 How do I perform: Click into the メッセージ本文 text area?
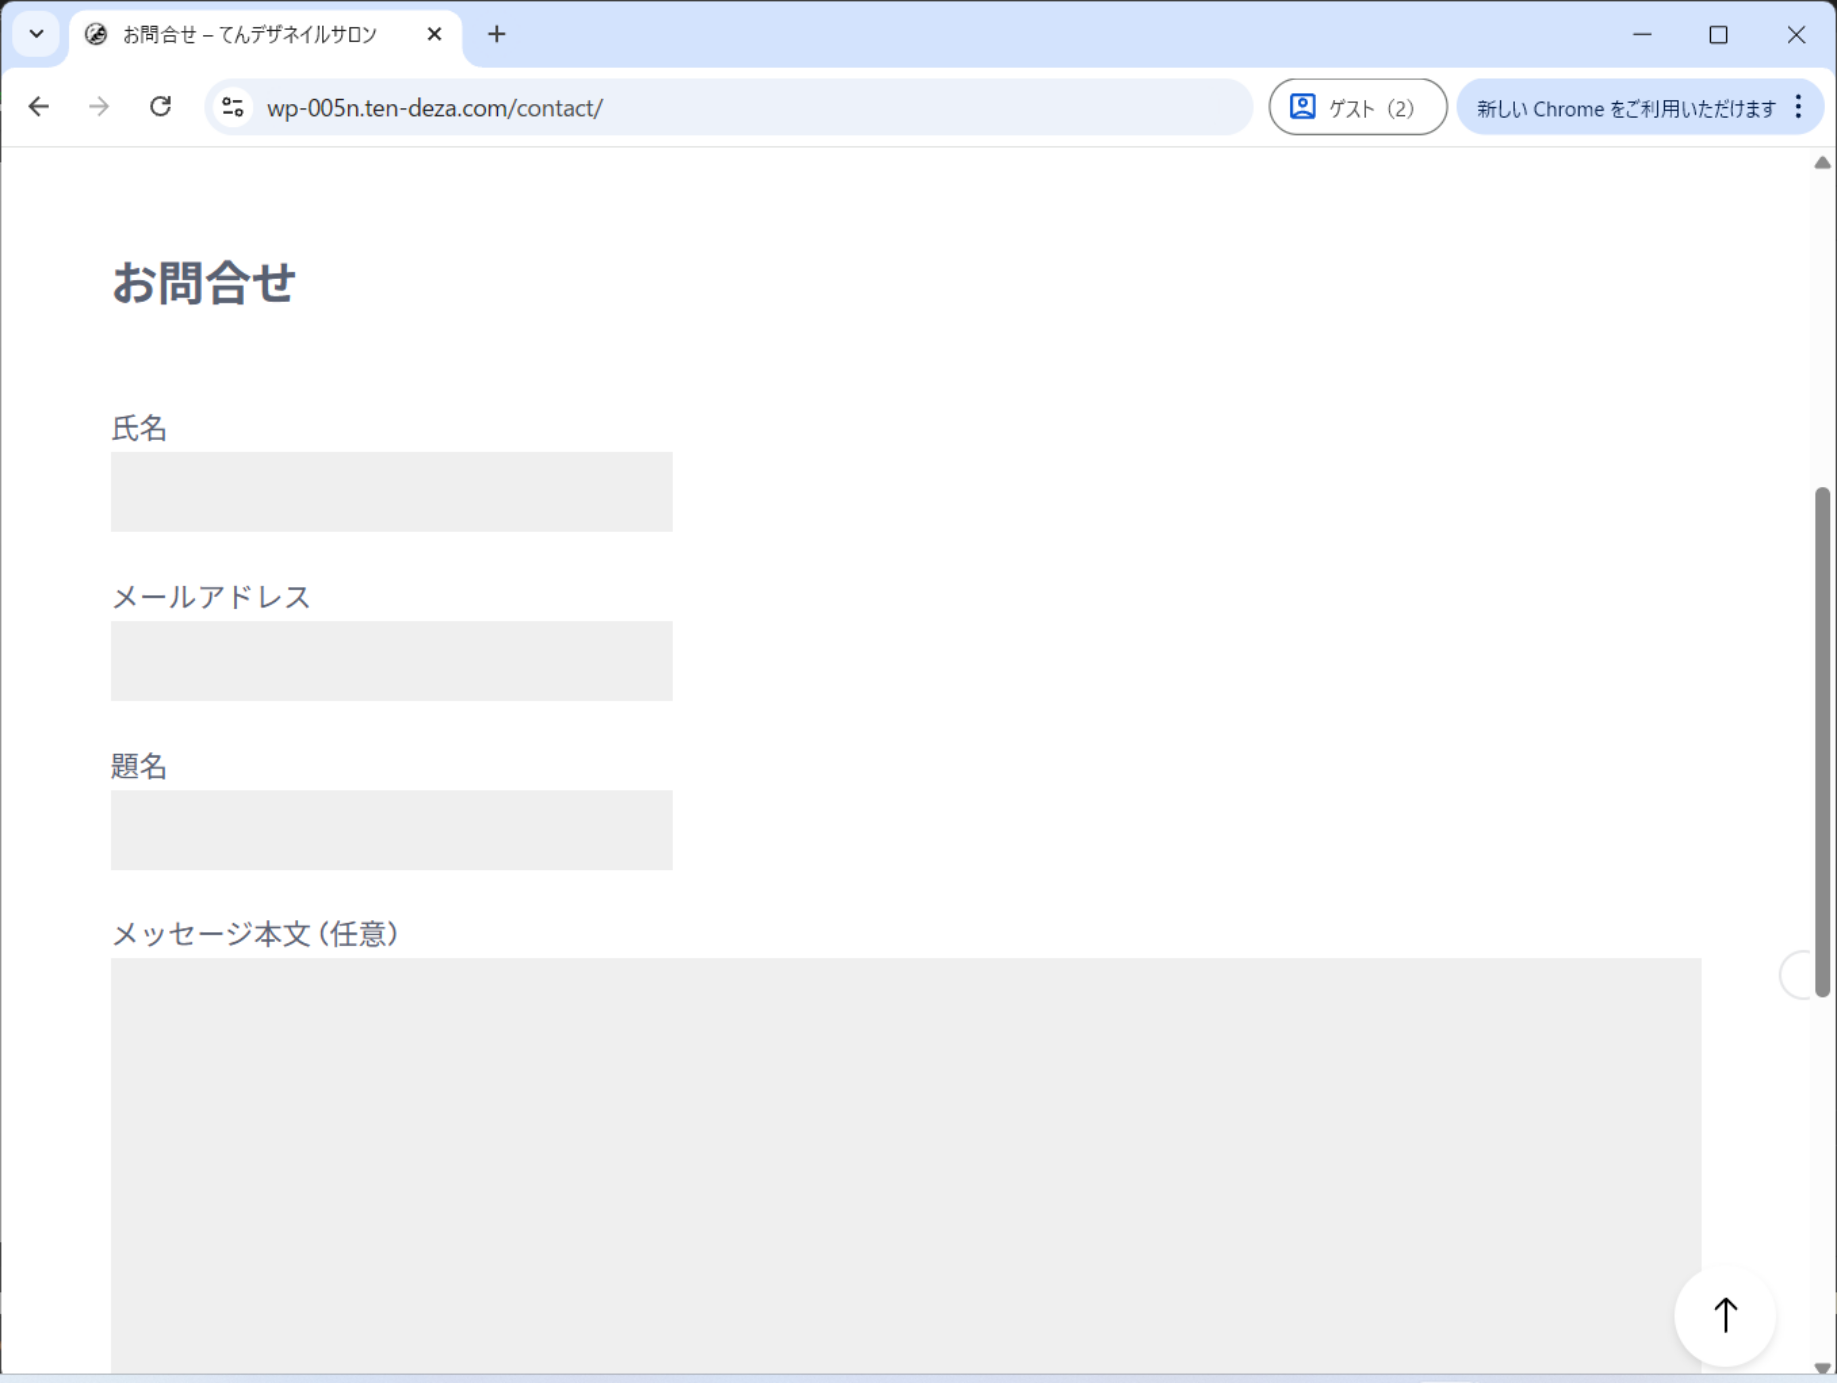click(905, 1160)
